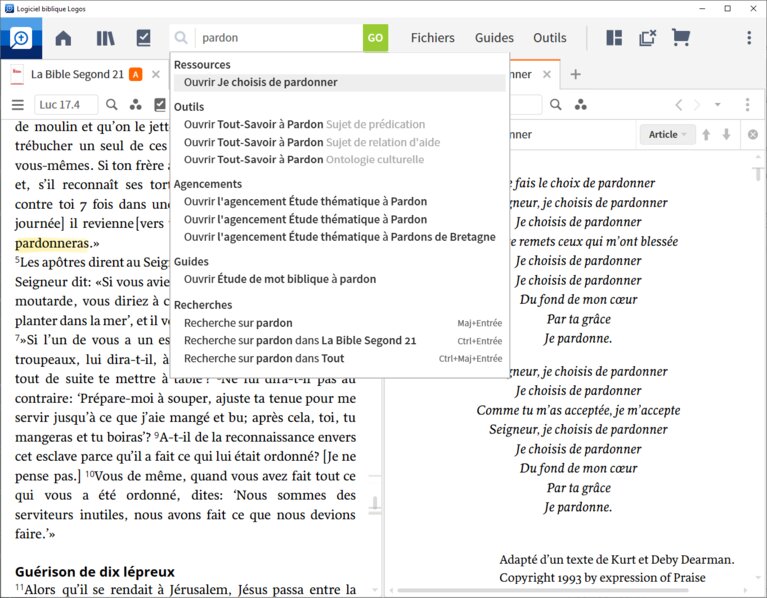The width and height of the screenshot is (767, 598).
Task: Go forward with the right panel arrow
Action: [697, 105]
